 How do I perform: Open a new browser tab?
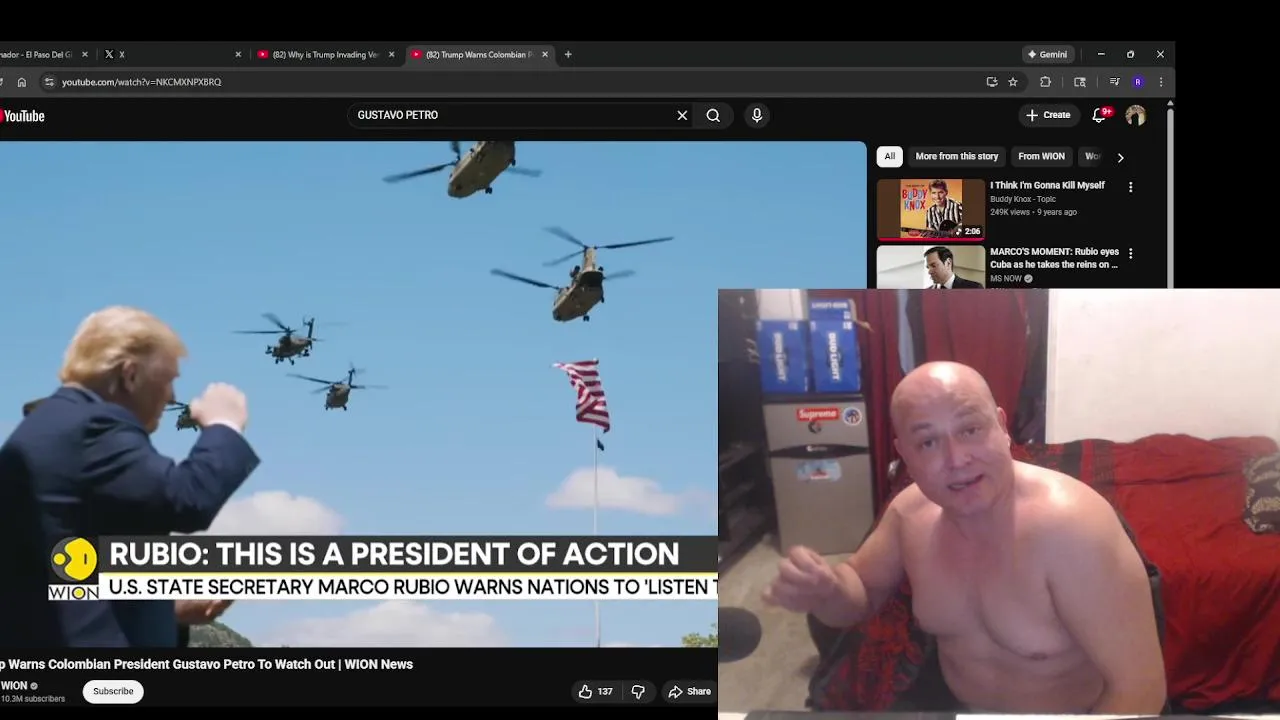[x=568, y=54]
